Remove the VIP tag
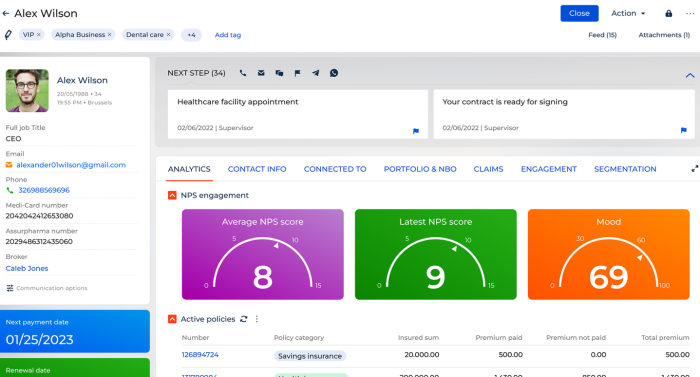Viewport: 700px width, 377px height. 39,34
